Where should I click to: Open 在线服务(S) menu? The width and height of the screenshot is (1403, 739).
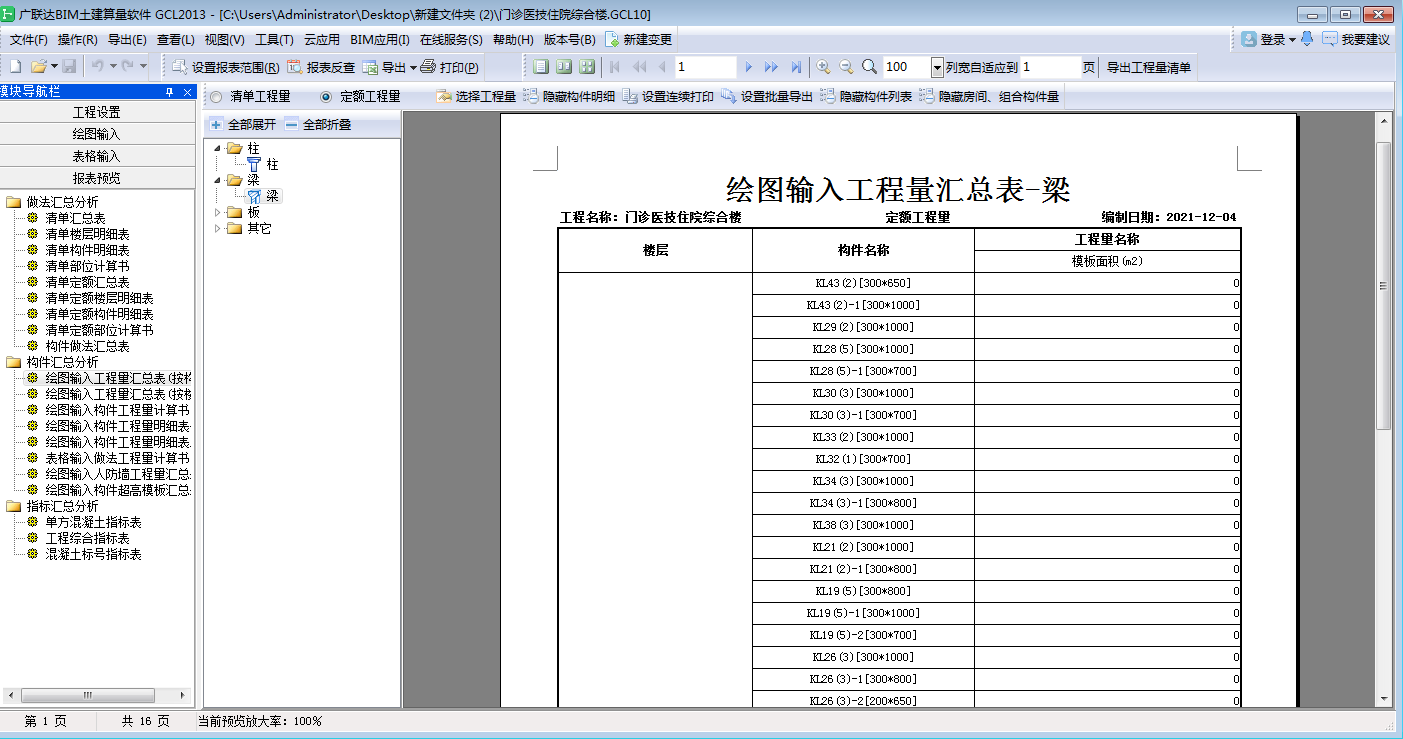tap(451, 40)
